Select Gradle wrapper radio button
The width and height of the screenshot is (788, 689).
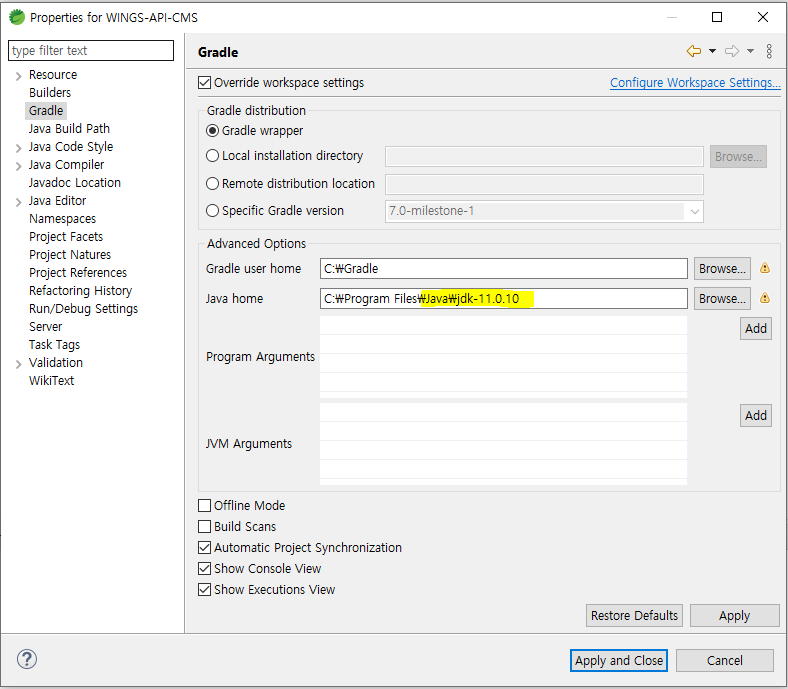click(x=213, y=131)
